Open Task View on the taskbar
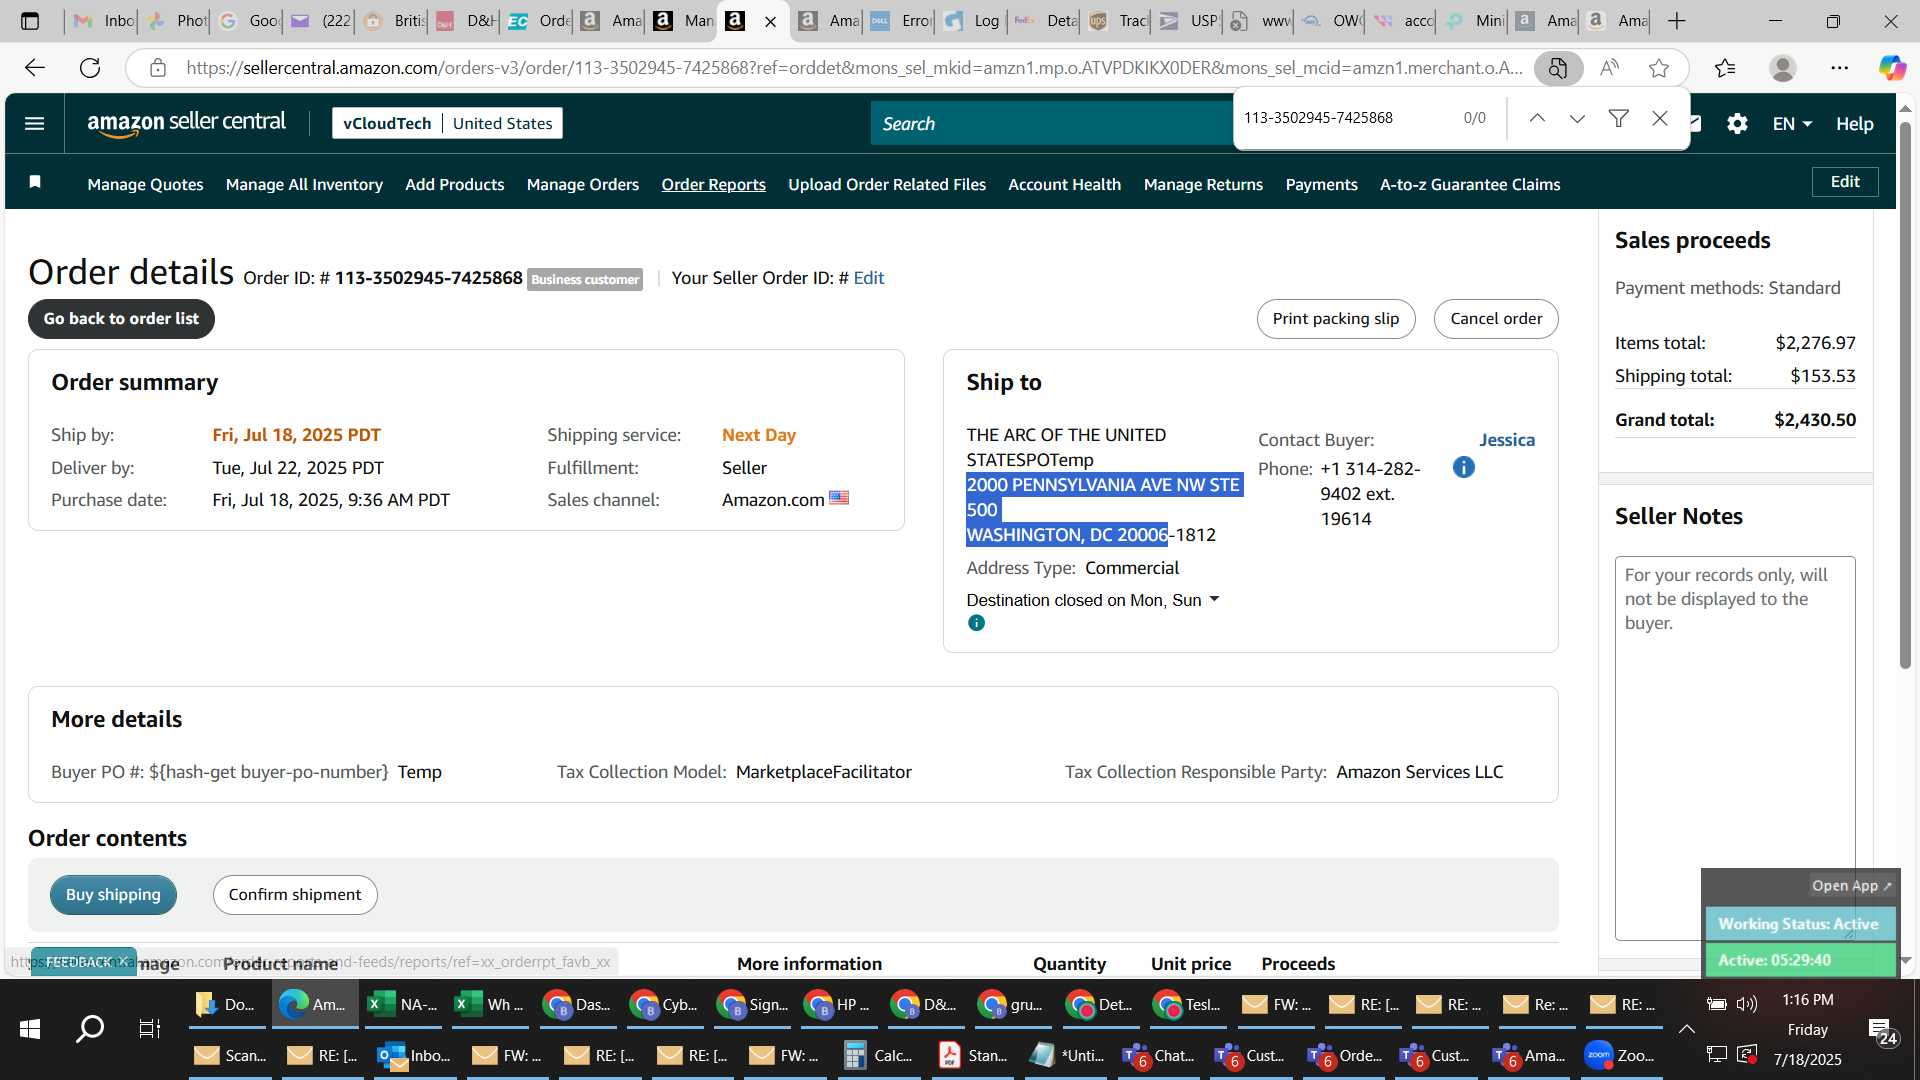This screenshot has width=1920, height=1080. coord(149,1028)
